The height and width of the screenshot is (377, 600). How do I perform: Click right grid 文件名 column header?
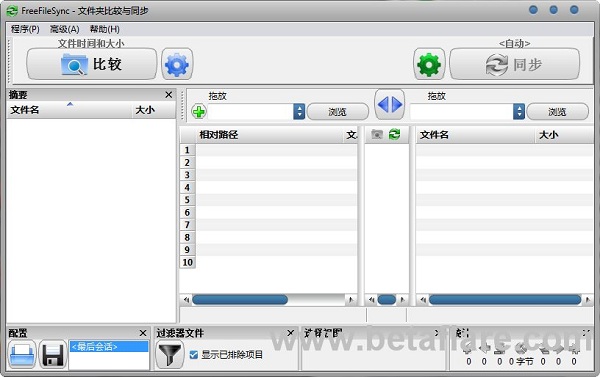pyautogui.click(x=475, y=135)
